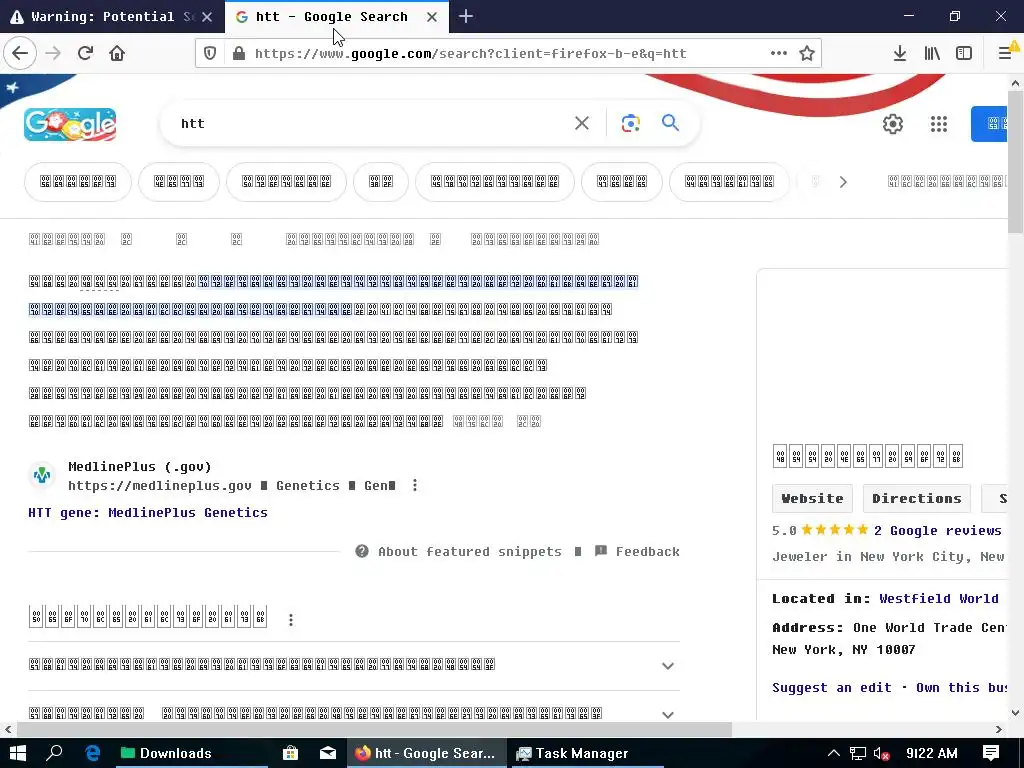This screenshot has width=1024, height=768.
Task: Open Windows Start menu
Action: [x=18, y=753]
